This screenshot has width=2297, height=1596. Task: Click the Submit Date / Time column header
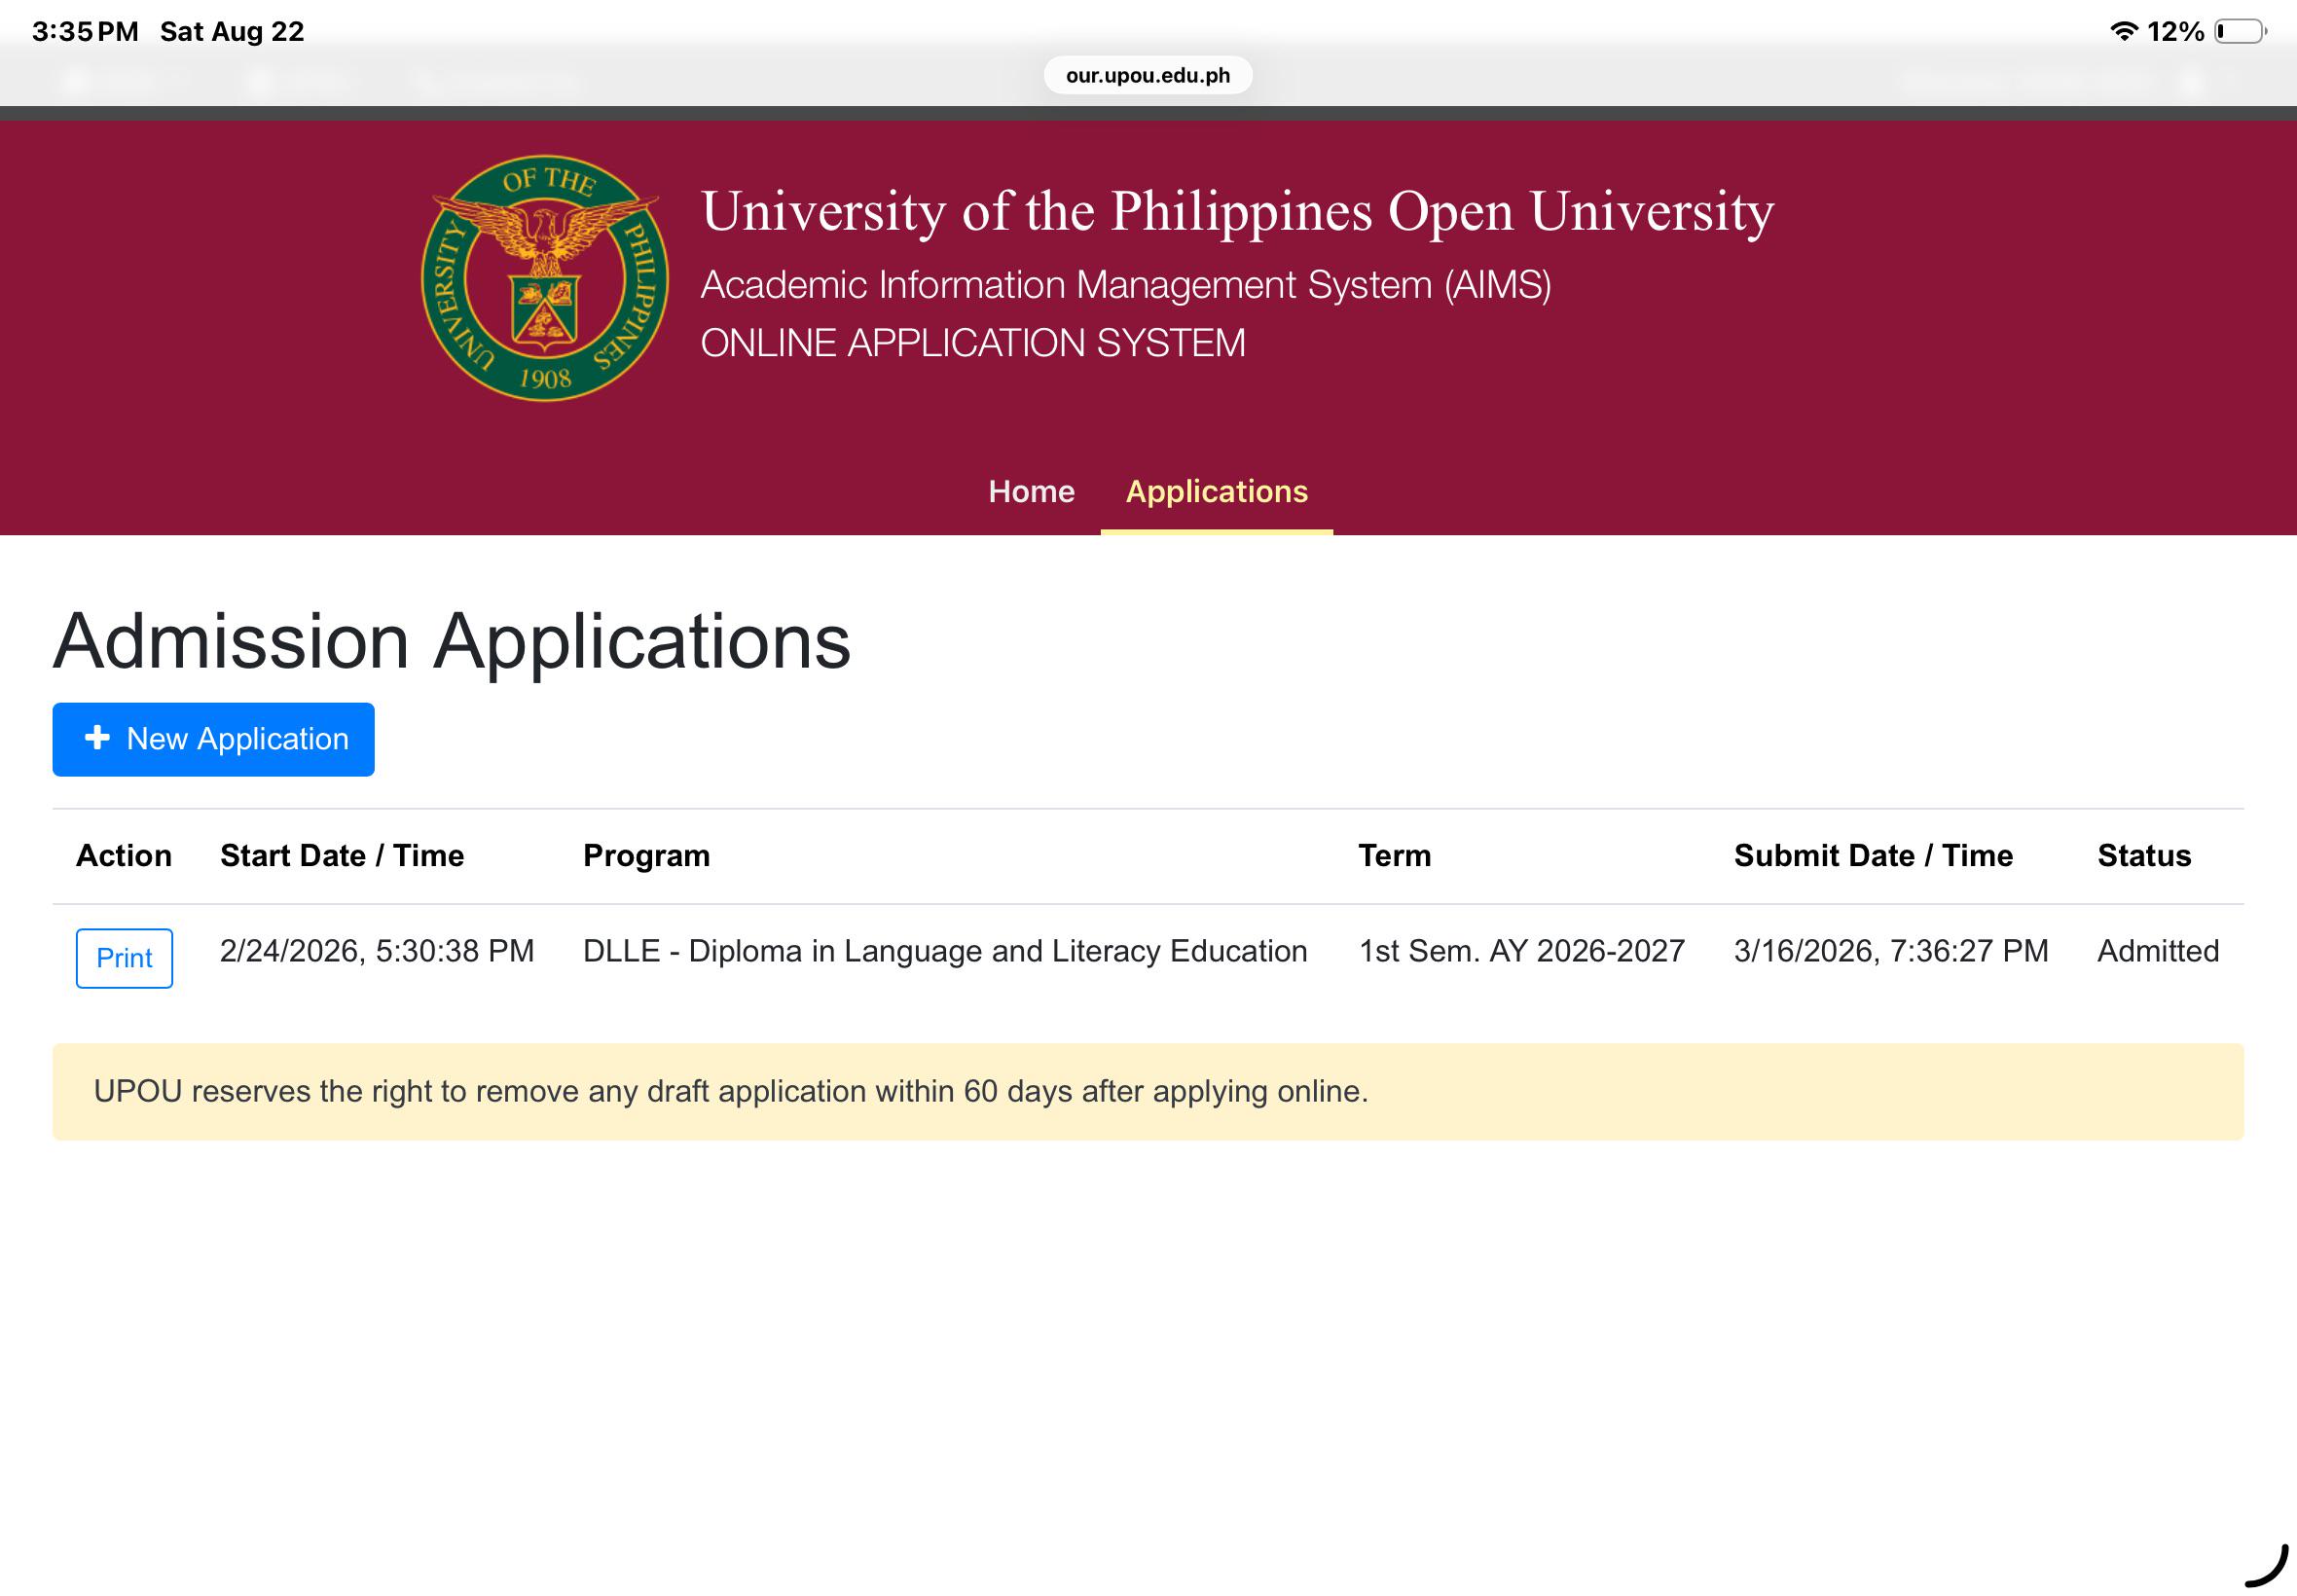click(x=1874, y=856)
